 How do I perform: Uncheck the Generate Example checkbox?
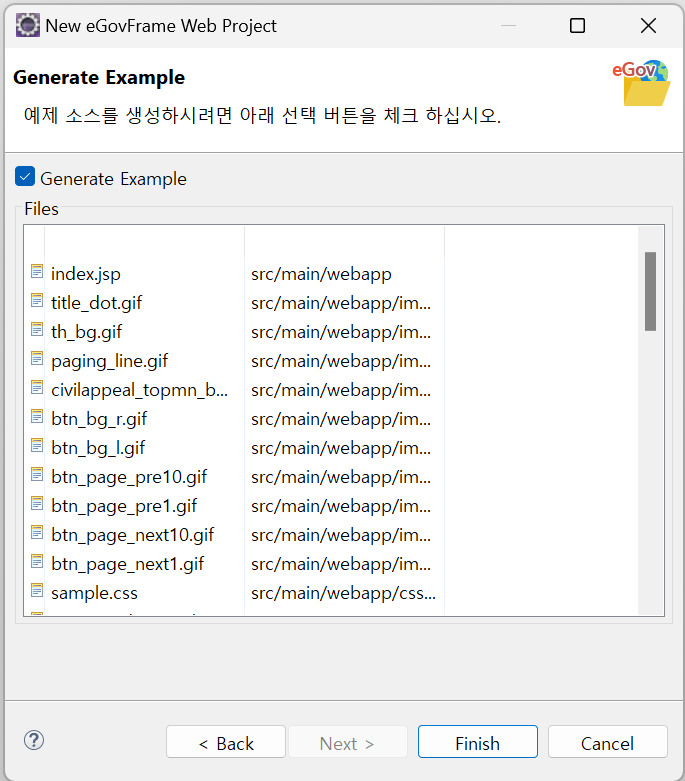(25, 177)
